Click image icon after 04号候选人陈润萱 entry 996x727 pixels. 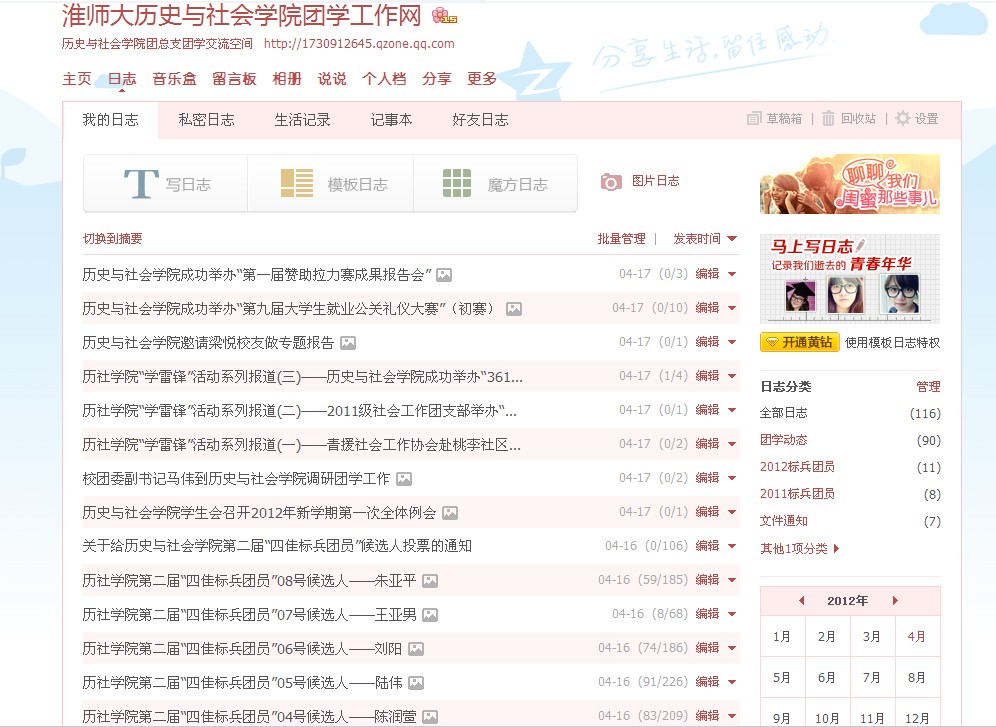430,717
